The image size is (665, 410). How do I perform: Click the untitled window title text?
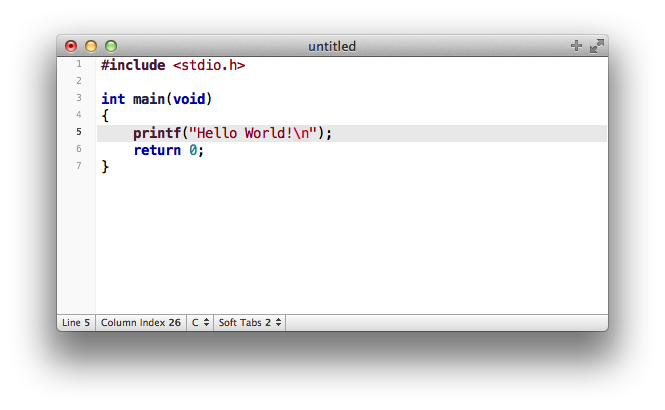[x=332, y=46]
